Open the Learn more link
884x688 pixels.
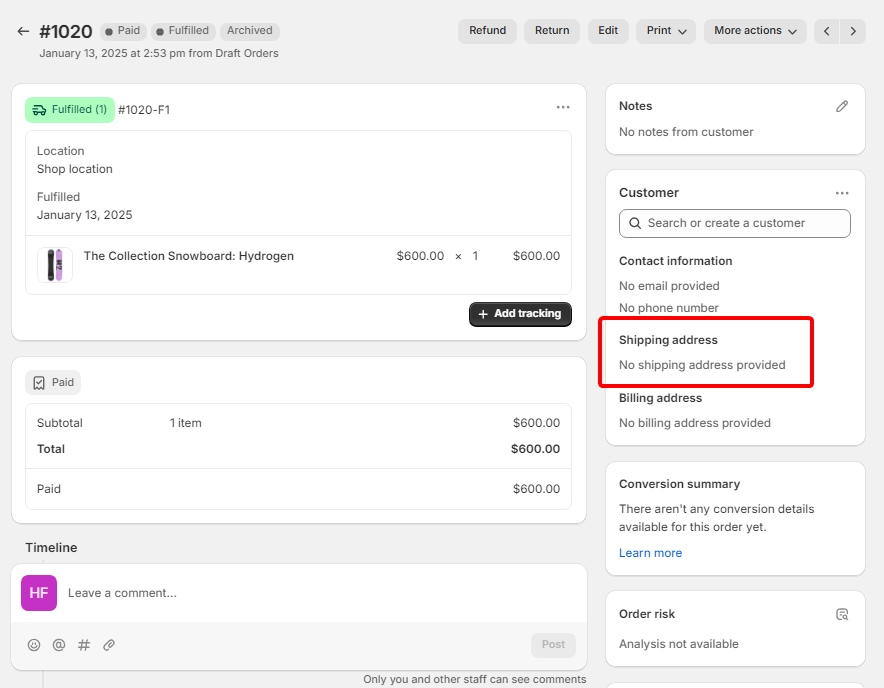coord(650,553)
